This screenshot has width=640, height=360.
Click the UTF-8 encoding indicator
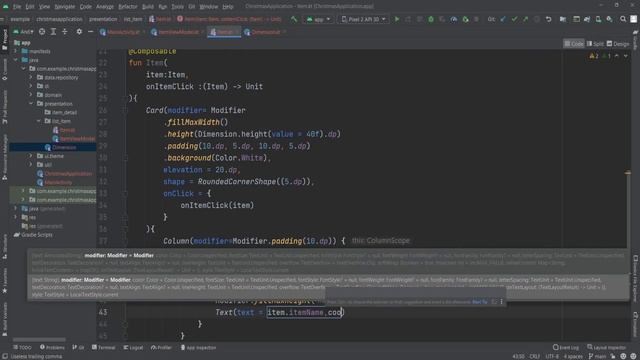[552, 356]
